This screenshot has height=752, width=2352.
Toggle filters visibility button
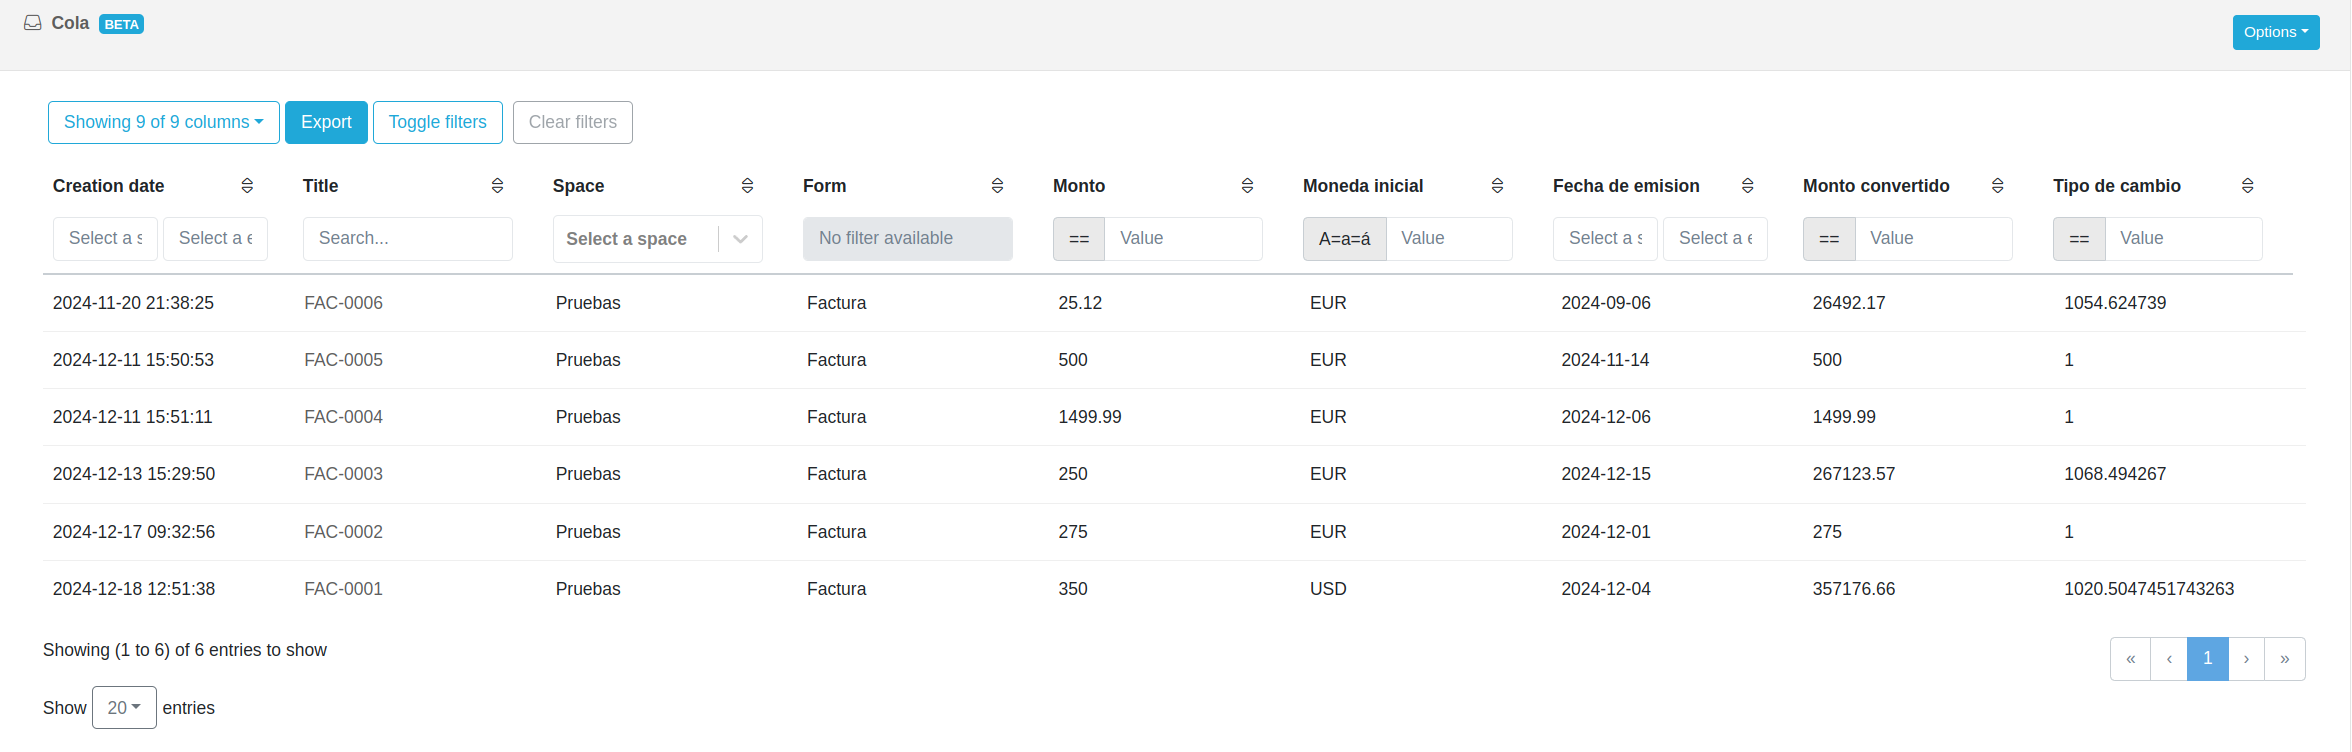coord(437,122)
